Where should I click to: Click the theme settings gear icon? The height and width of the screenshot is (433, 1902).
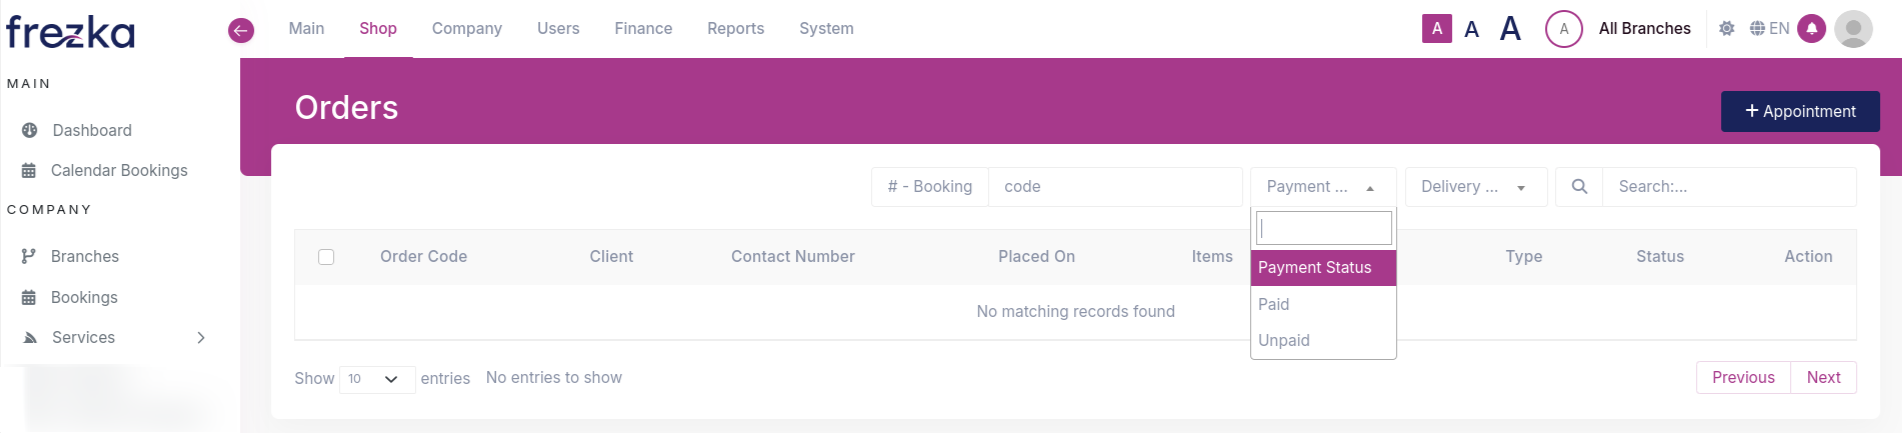pos(1726,29)
